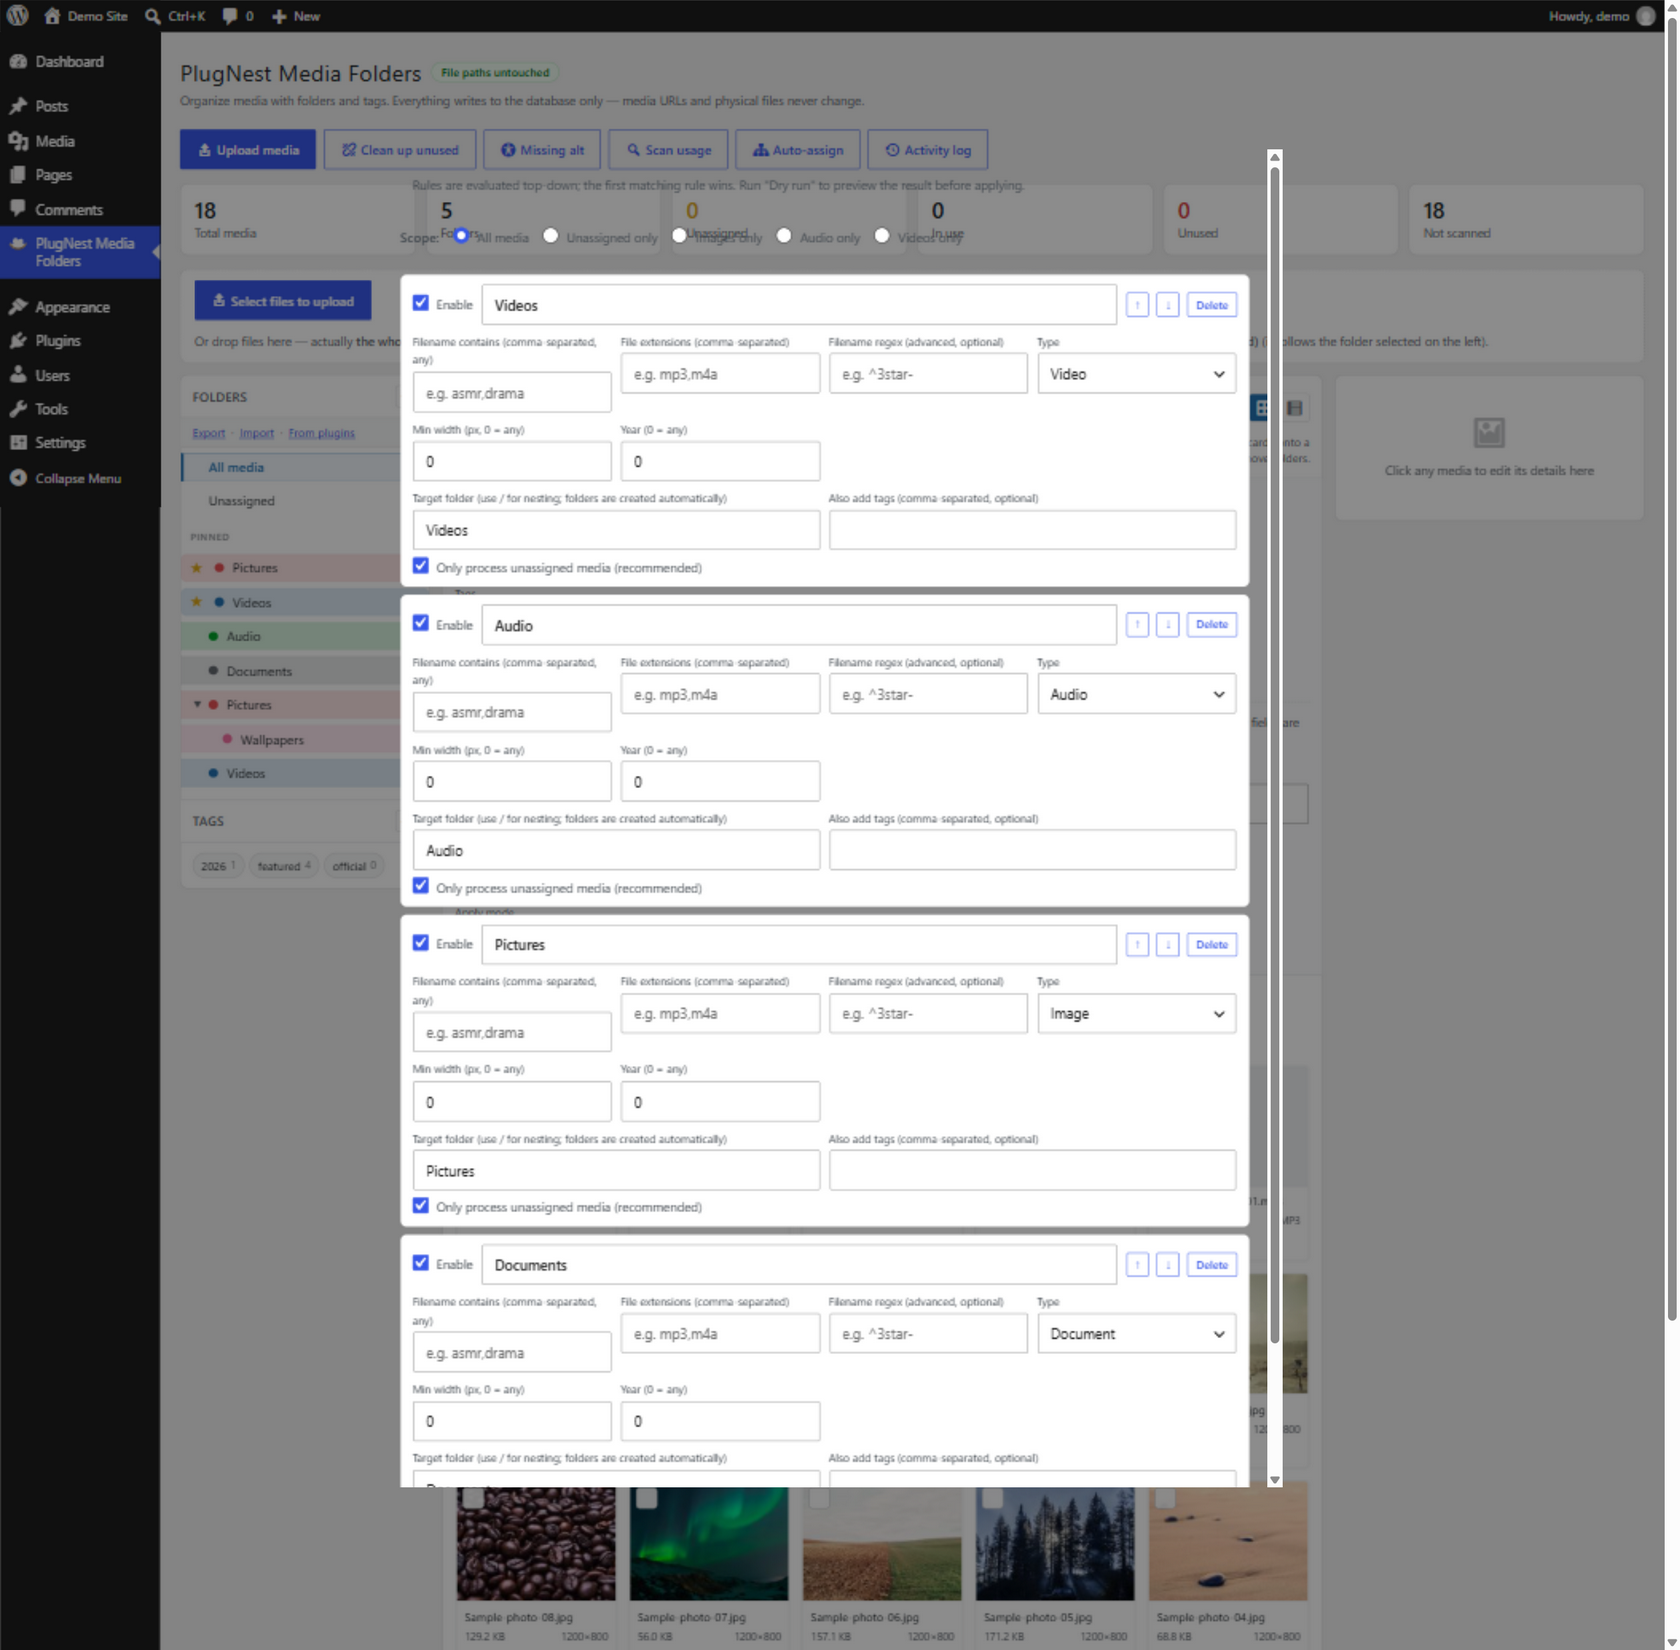Screen dimensions: 1680x1650
Task: Move Audio rule up arrow
Action: pyautogui.click(x=1137, y=625)
